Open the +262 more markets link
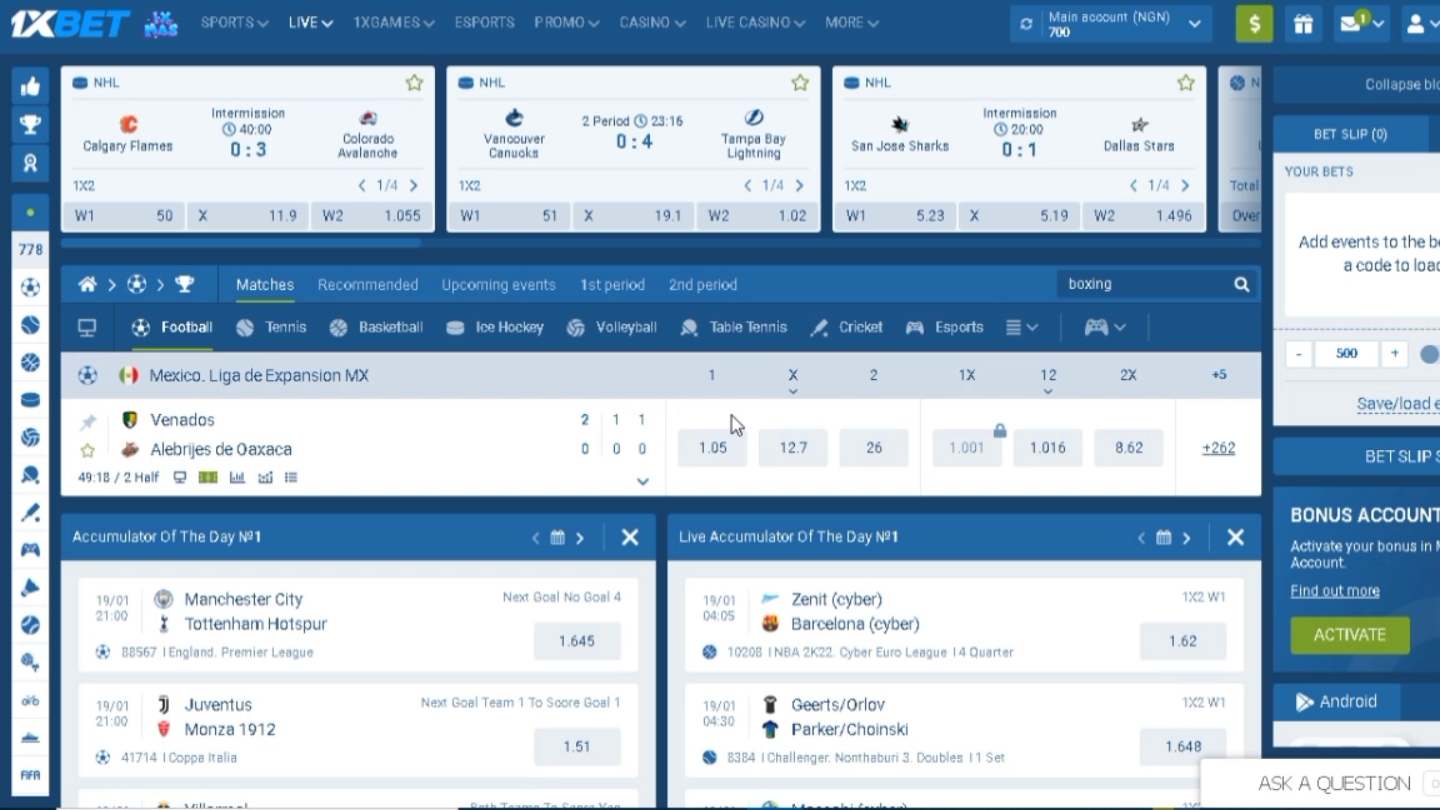This screenshot has width=1440, height=810. (x=1218, y=448)
